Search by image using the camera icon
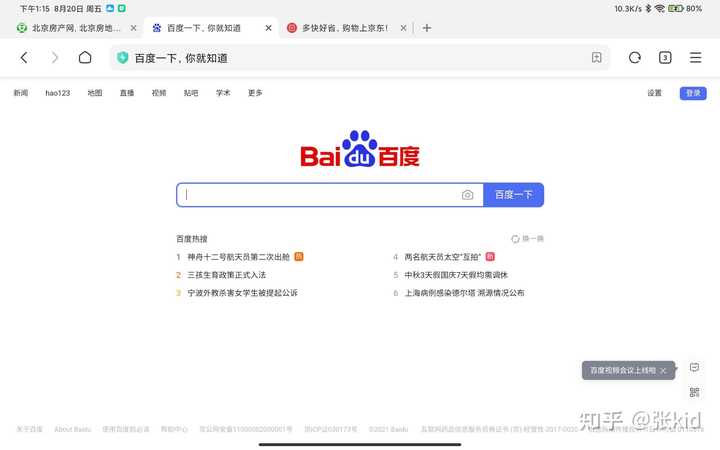Image resolution: width=720 pixels, height=450 pixels. (x=467, y=195)
